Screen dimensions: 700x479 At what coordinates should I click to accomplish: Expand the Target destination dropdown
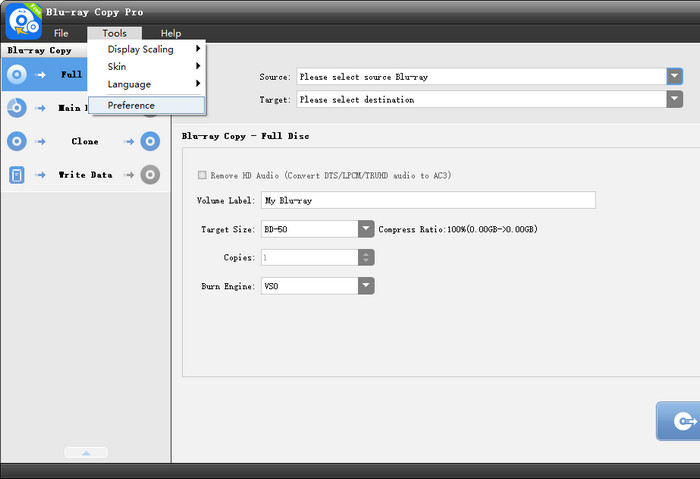click(x=674, y=99)
